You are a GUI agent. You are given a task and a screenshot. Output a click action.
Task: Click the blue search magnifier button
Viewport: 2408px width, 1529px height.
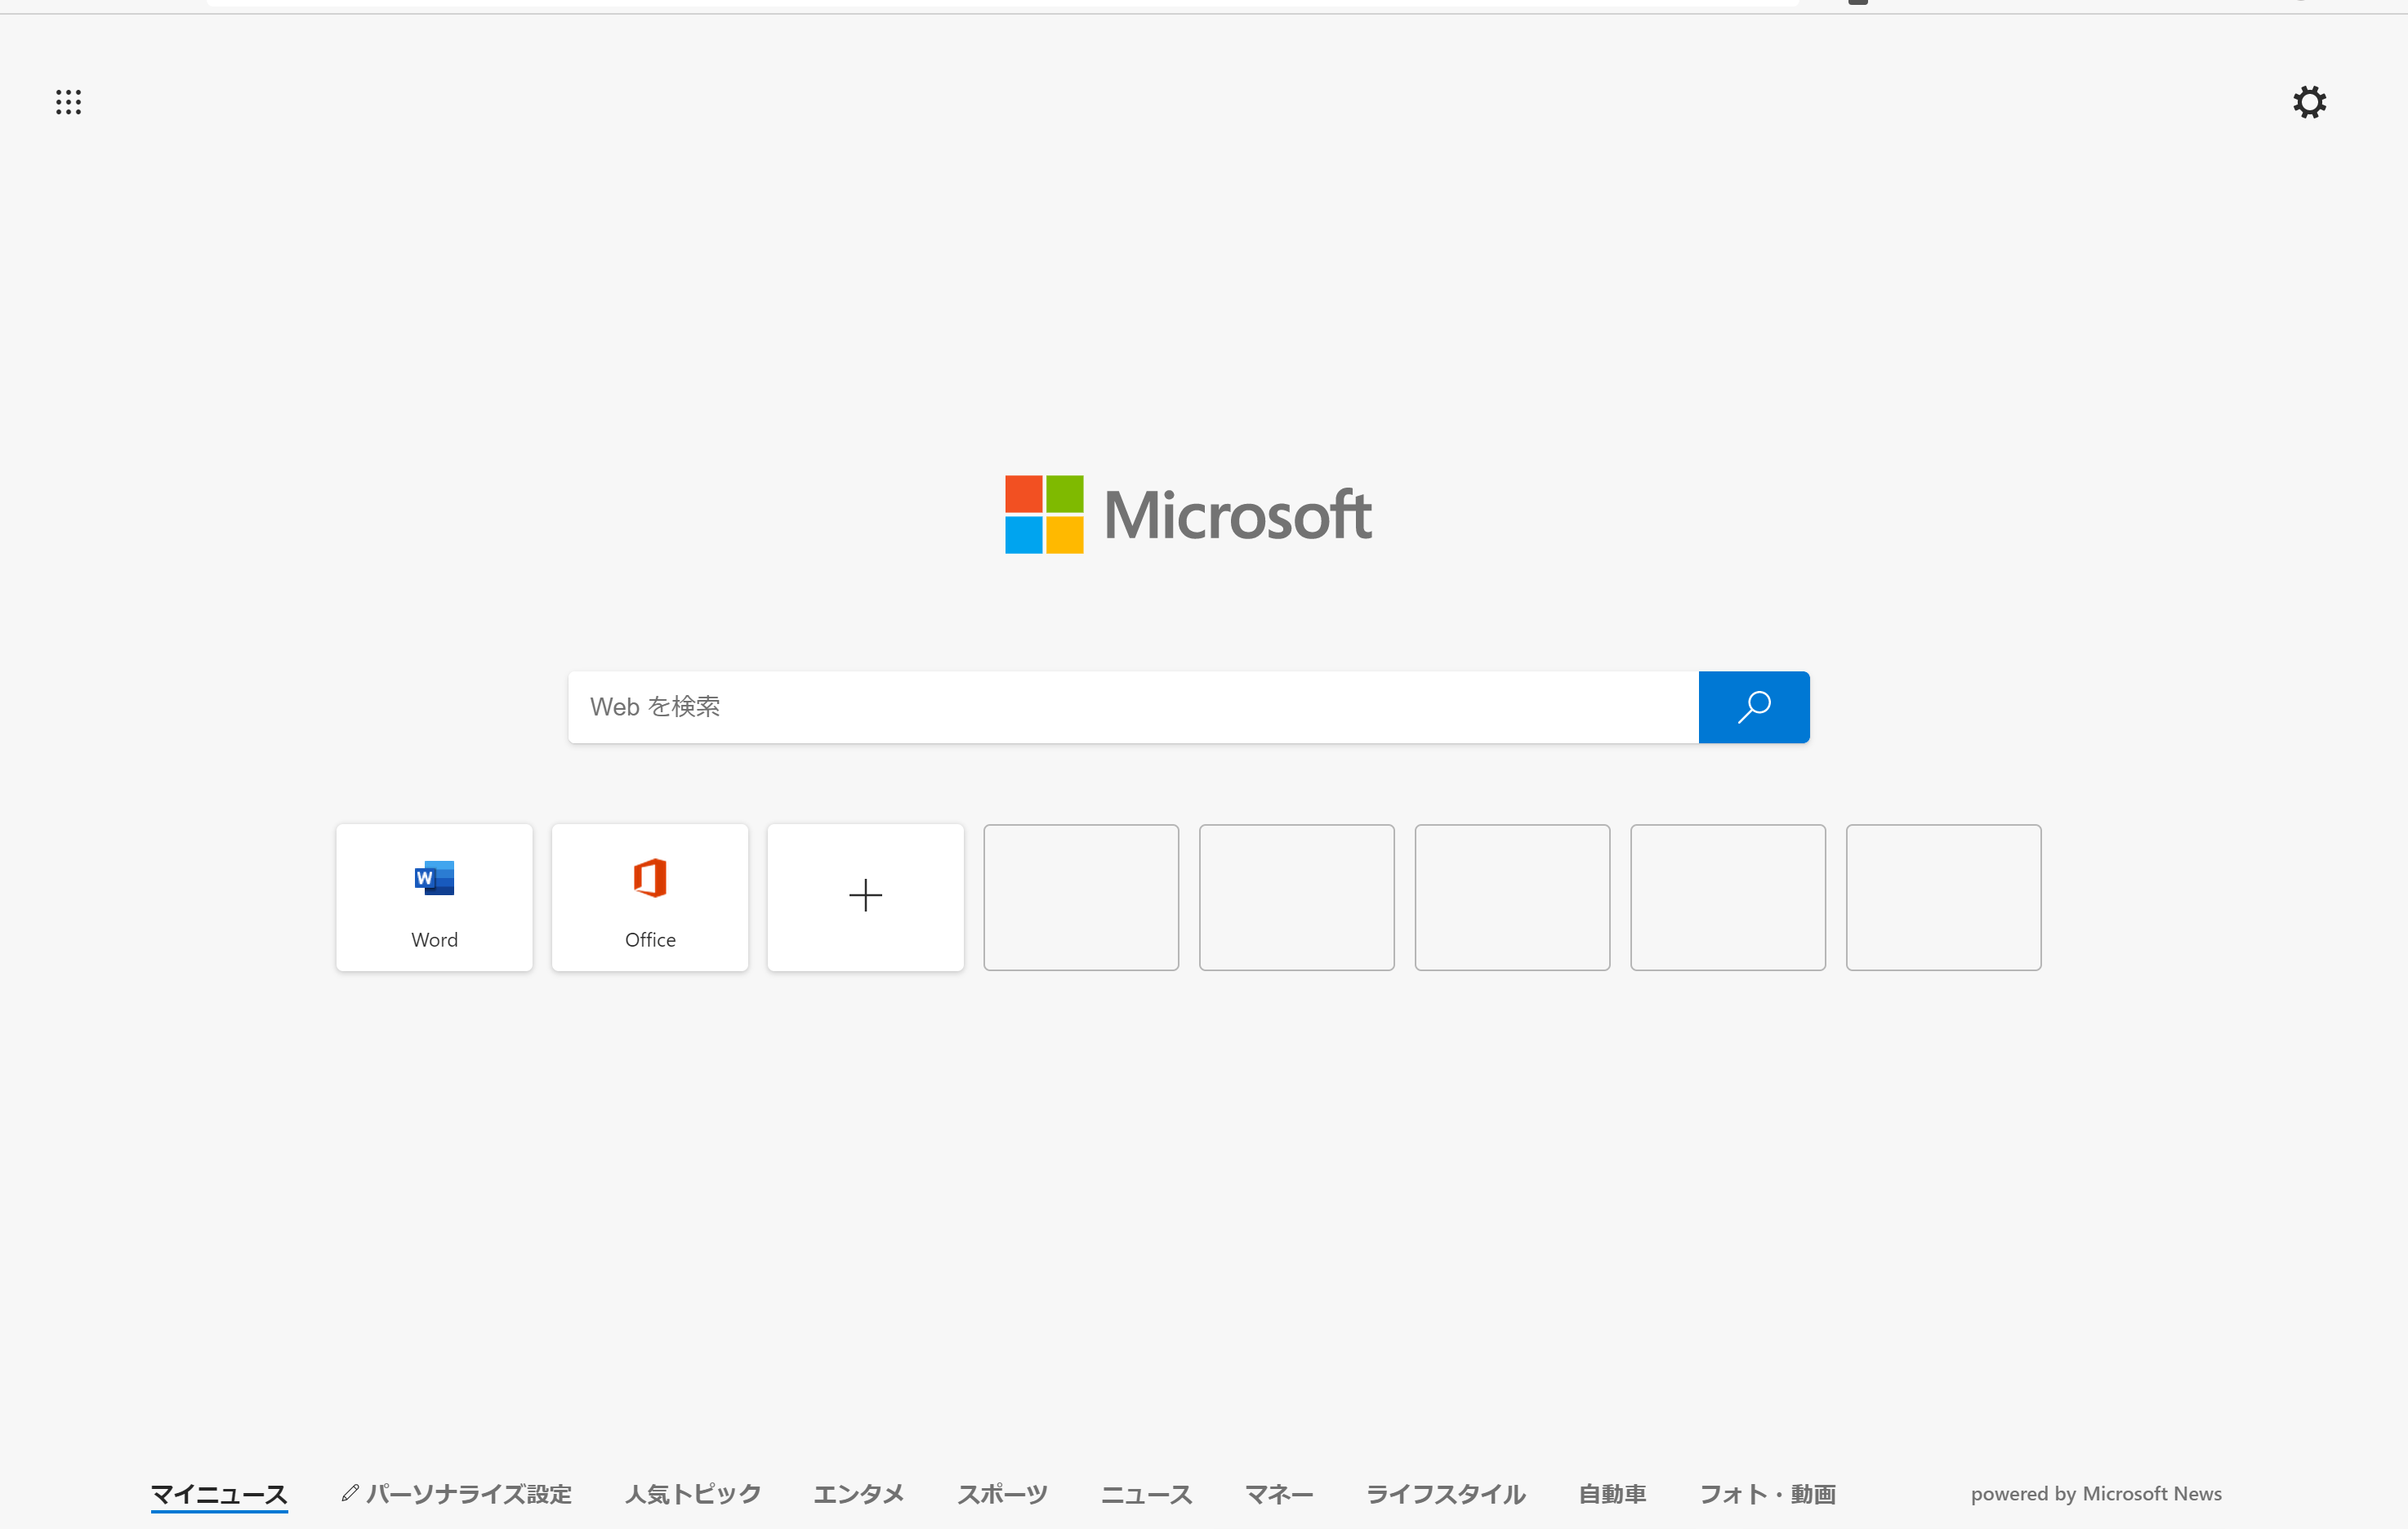(1753, 707)
